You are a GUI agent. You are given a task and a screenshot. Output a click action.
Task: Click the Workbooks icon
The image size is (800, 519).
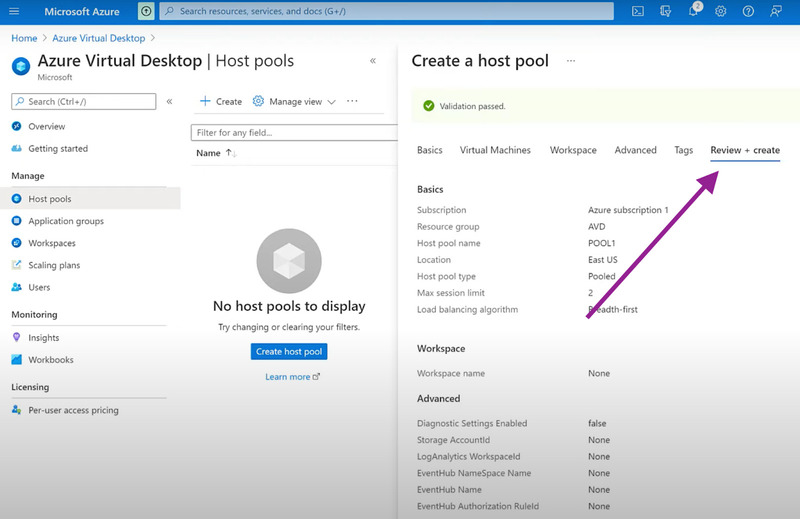17,360
